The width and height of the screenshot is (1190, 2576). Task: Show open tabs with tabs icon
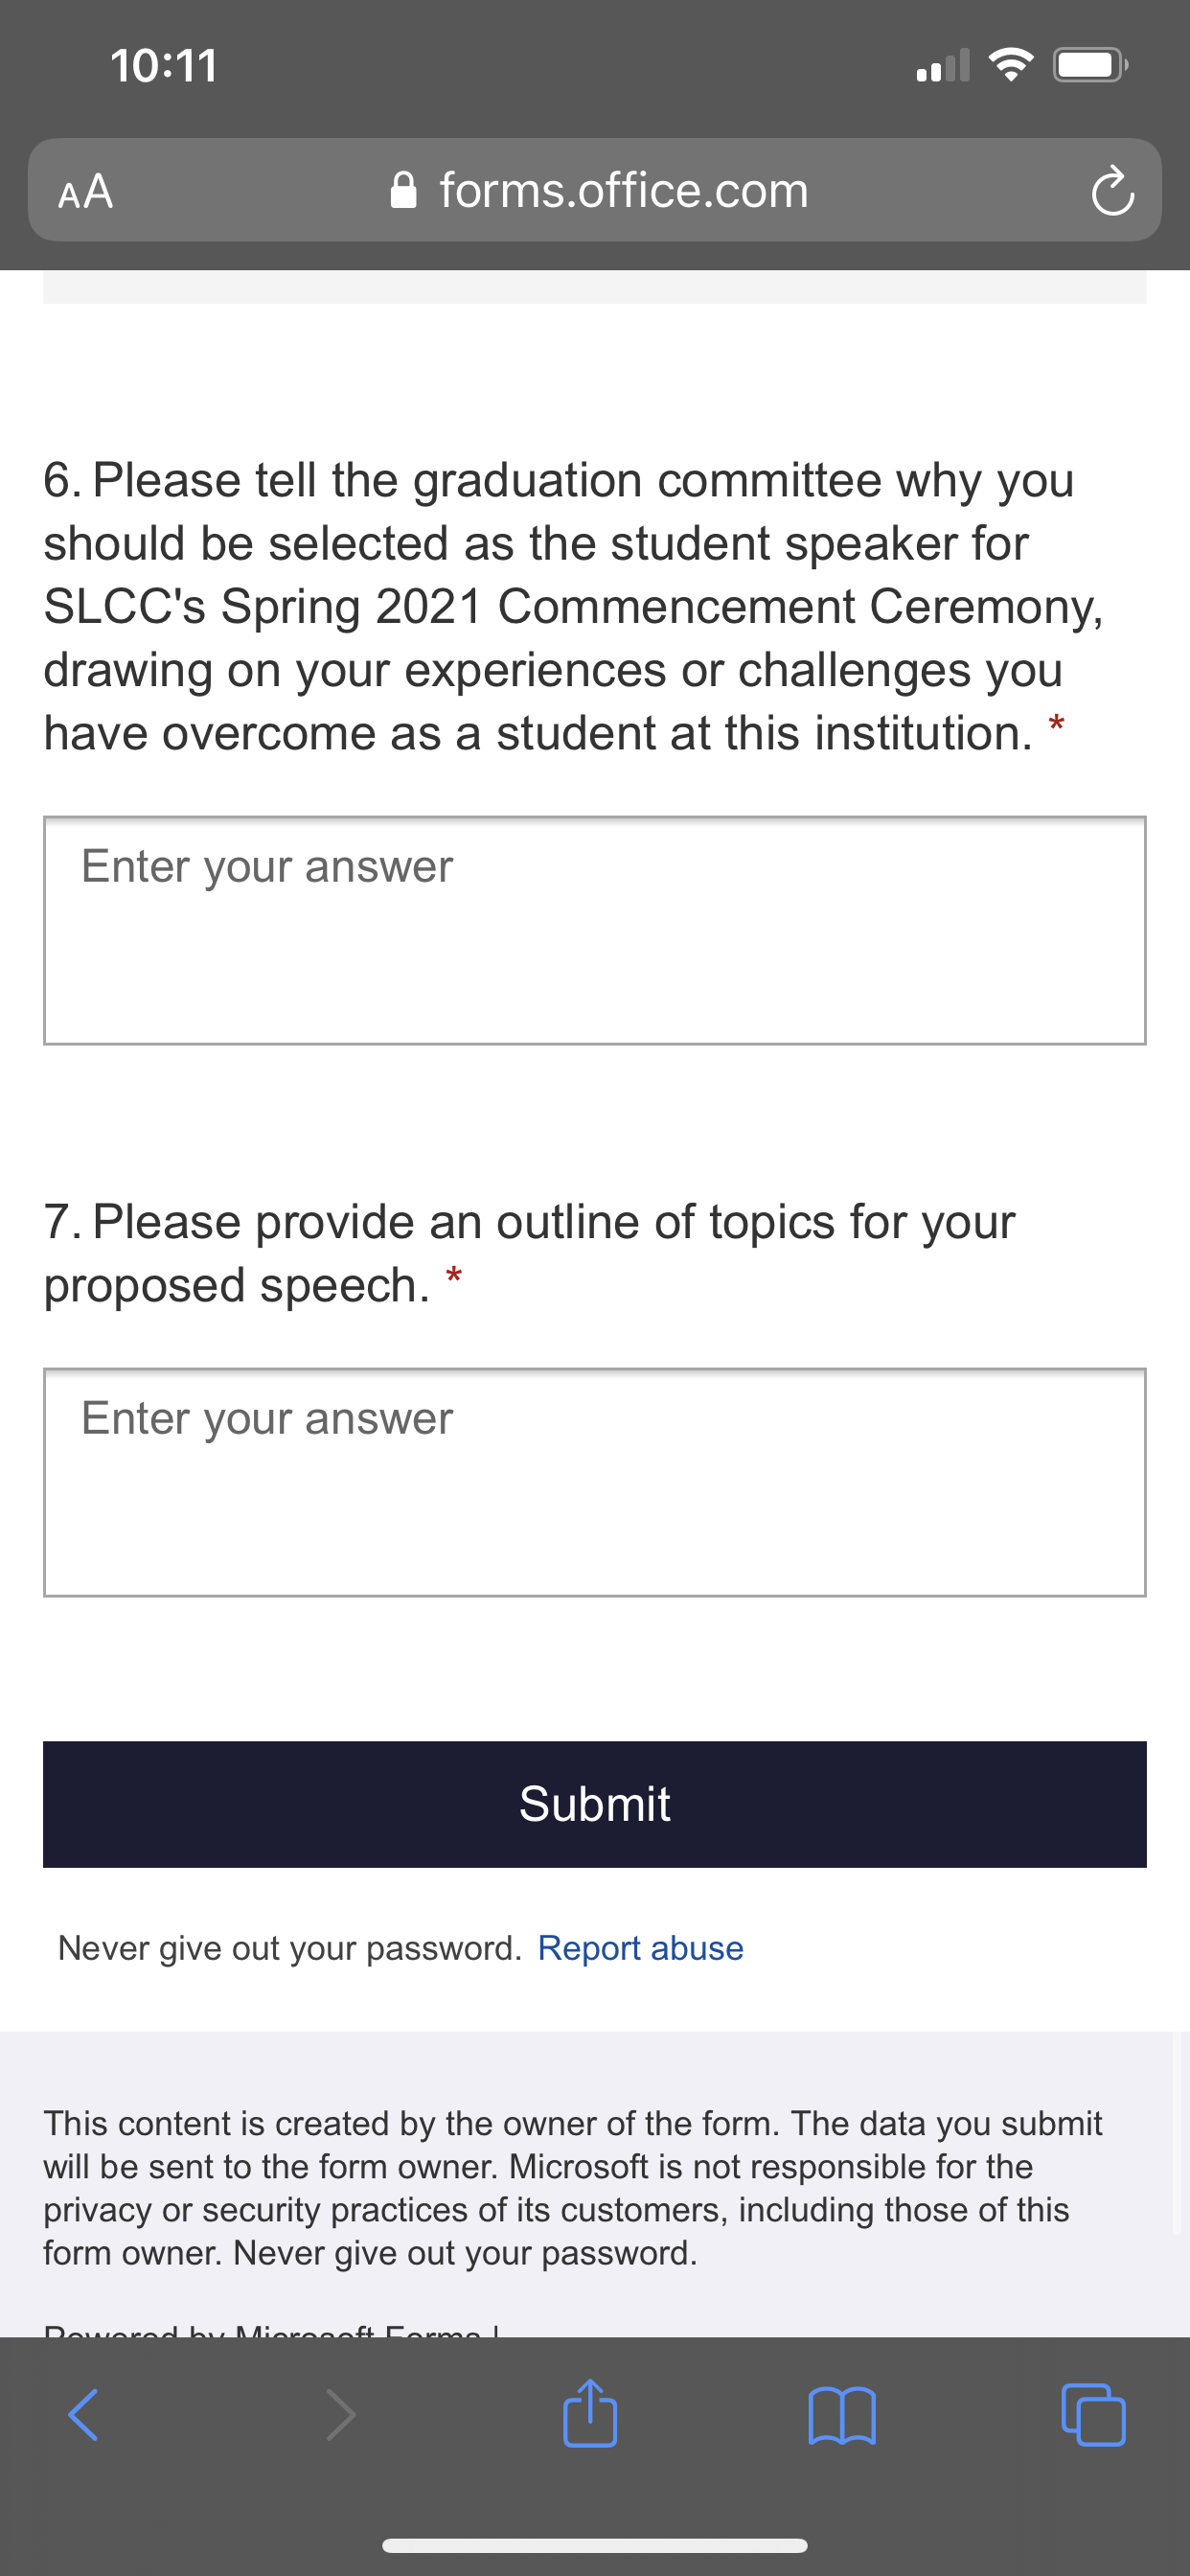click(1093, 2415)
